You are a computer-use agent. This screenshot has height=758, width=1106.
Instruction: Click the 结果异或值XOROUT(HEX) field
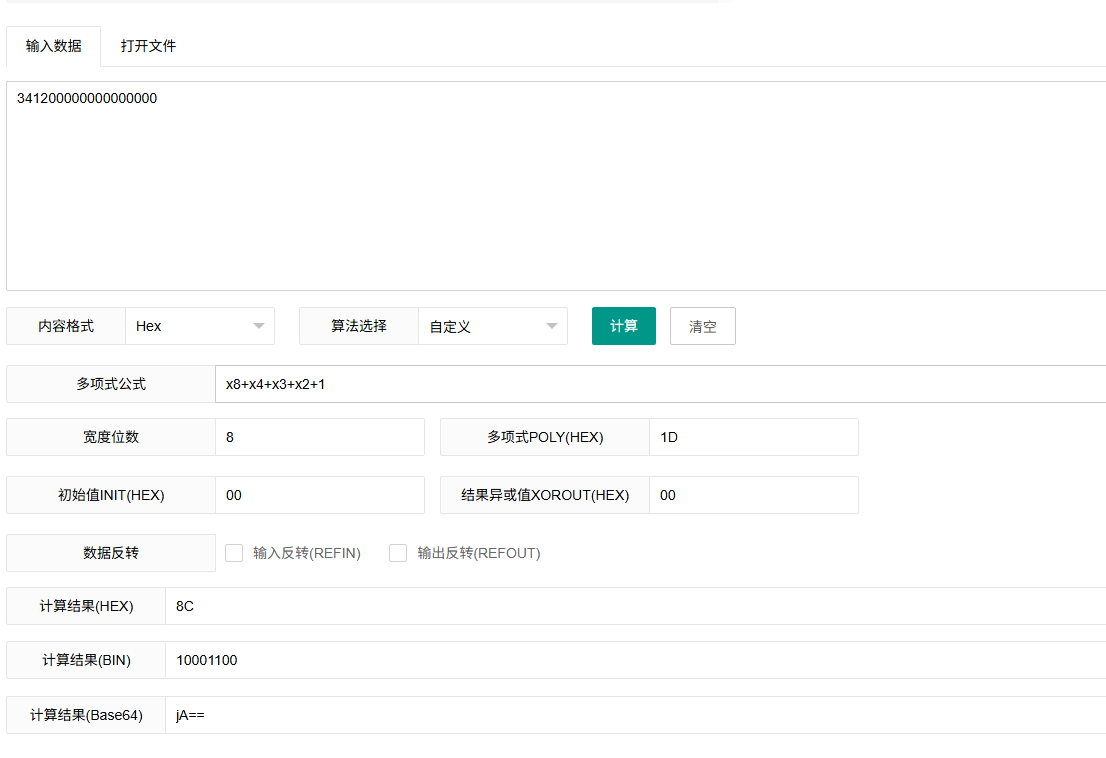[x=753, y=495]
